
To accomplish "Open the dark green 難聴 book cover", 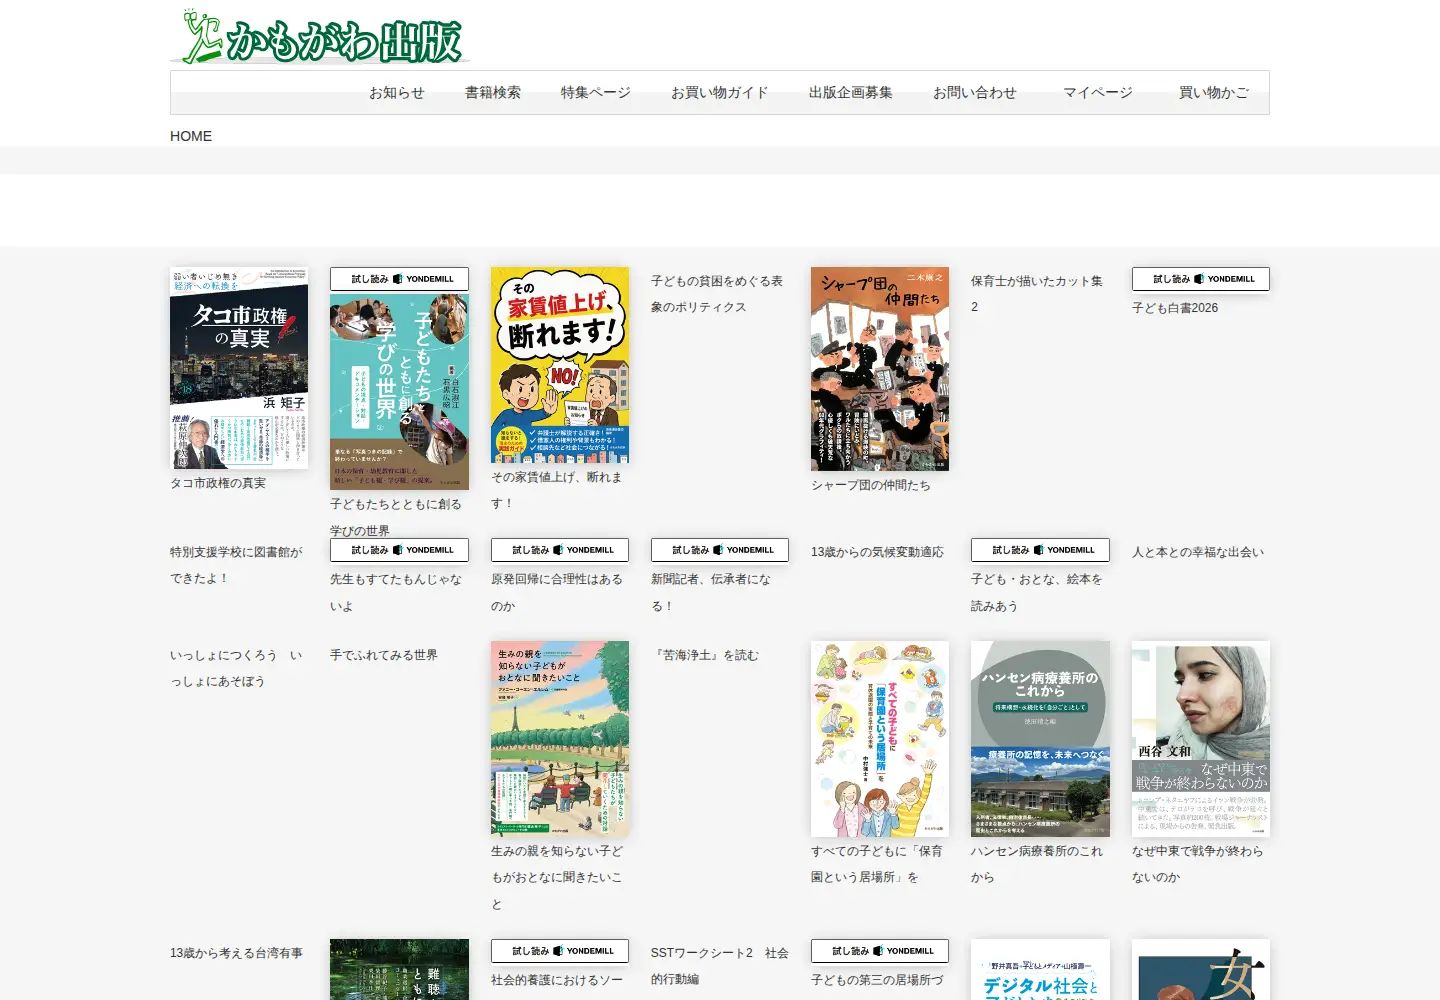I will 399,970.
